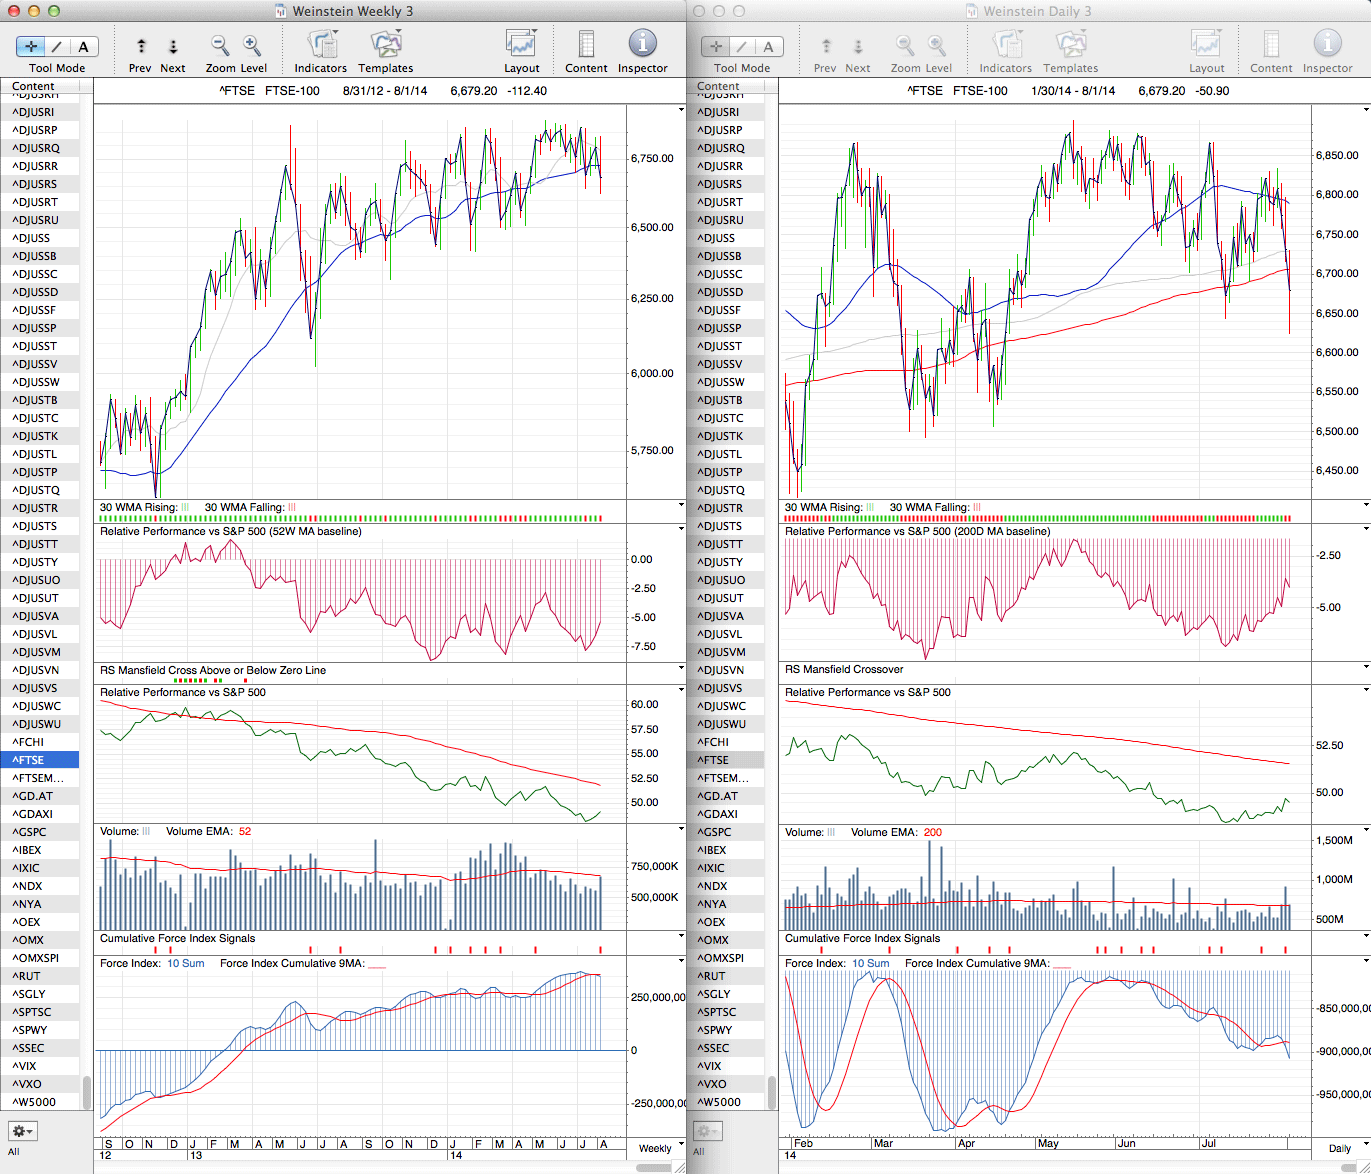This screenshot has width=1371, height=1174.
Task: Open gear action menu below Weekly symbol list
Action: [22, 1131]
